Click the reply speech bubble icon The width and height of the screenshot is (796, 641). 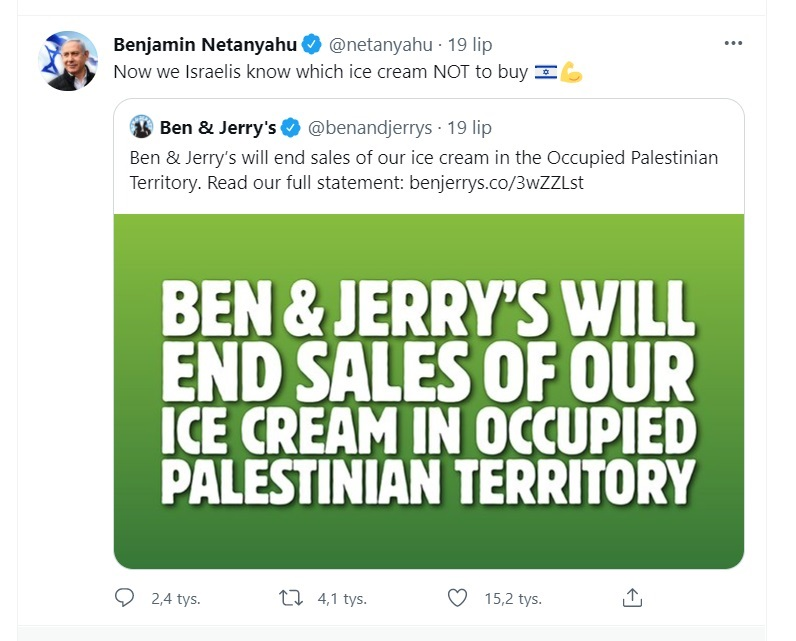125,599
